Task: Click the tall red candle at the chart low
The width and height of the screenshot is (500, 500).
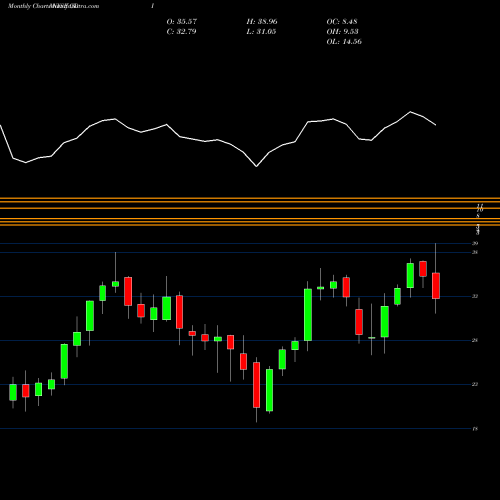Action: [x=256, y=385]
